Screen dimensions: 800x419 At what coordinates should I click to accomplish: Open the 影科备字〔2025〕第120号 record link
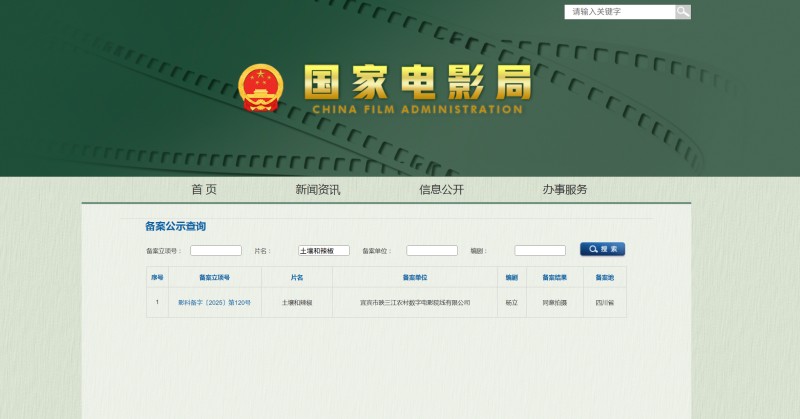pos(214,302)
